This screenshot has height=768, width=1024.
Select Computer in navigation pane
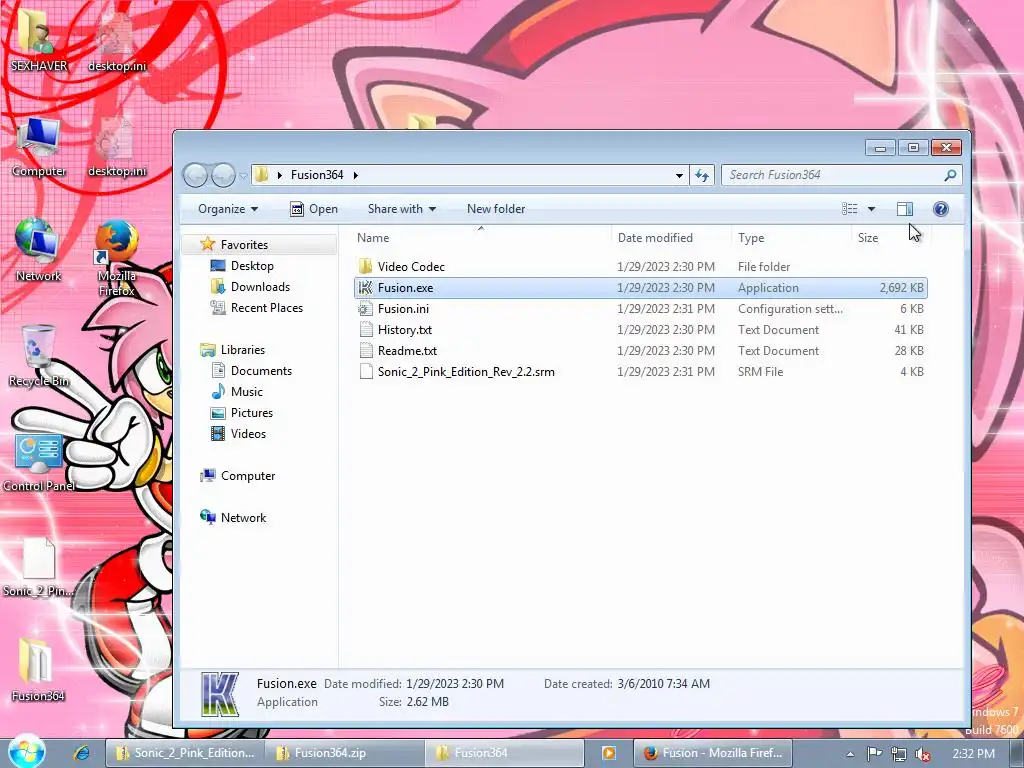click(x=248, y=475)
